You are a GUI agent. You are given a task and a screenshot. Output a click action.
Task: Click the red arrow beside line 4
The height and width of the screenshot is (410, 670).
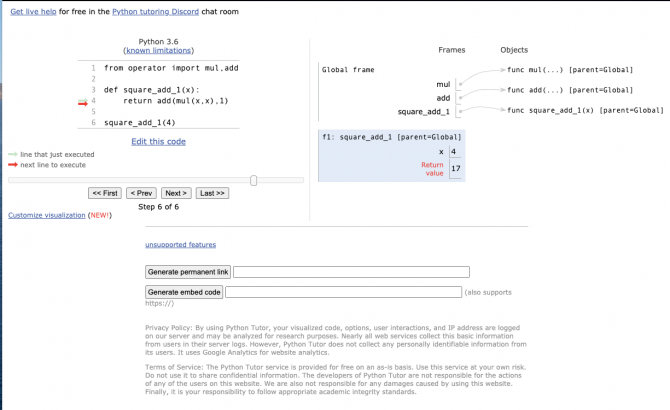(x=83, y=101)
